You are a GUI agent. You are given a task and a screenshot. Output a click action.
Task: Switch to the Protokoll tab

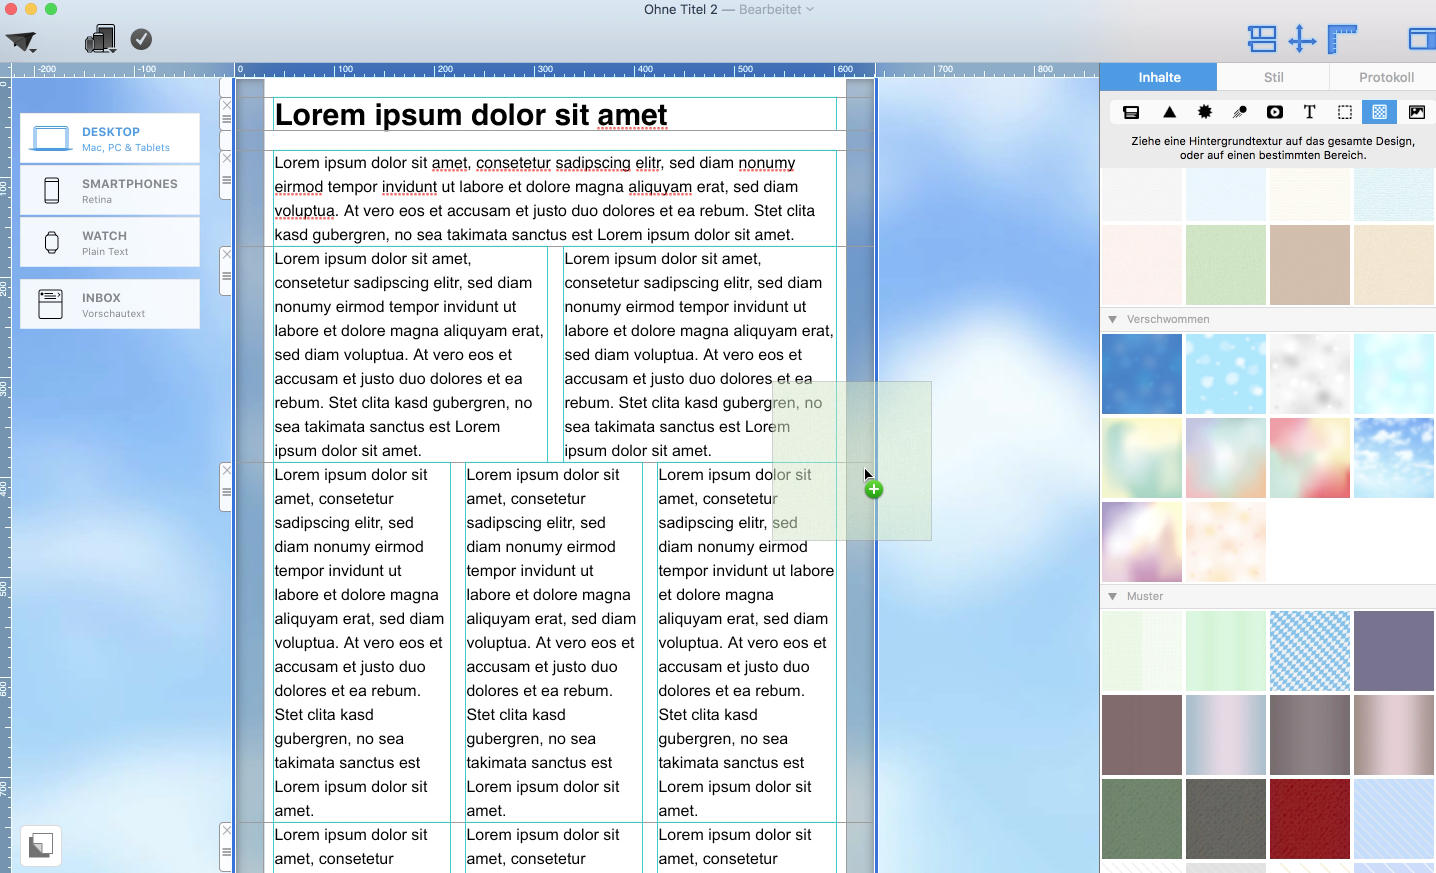[x=1386, y=77]
